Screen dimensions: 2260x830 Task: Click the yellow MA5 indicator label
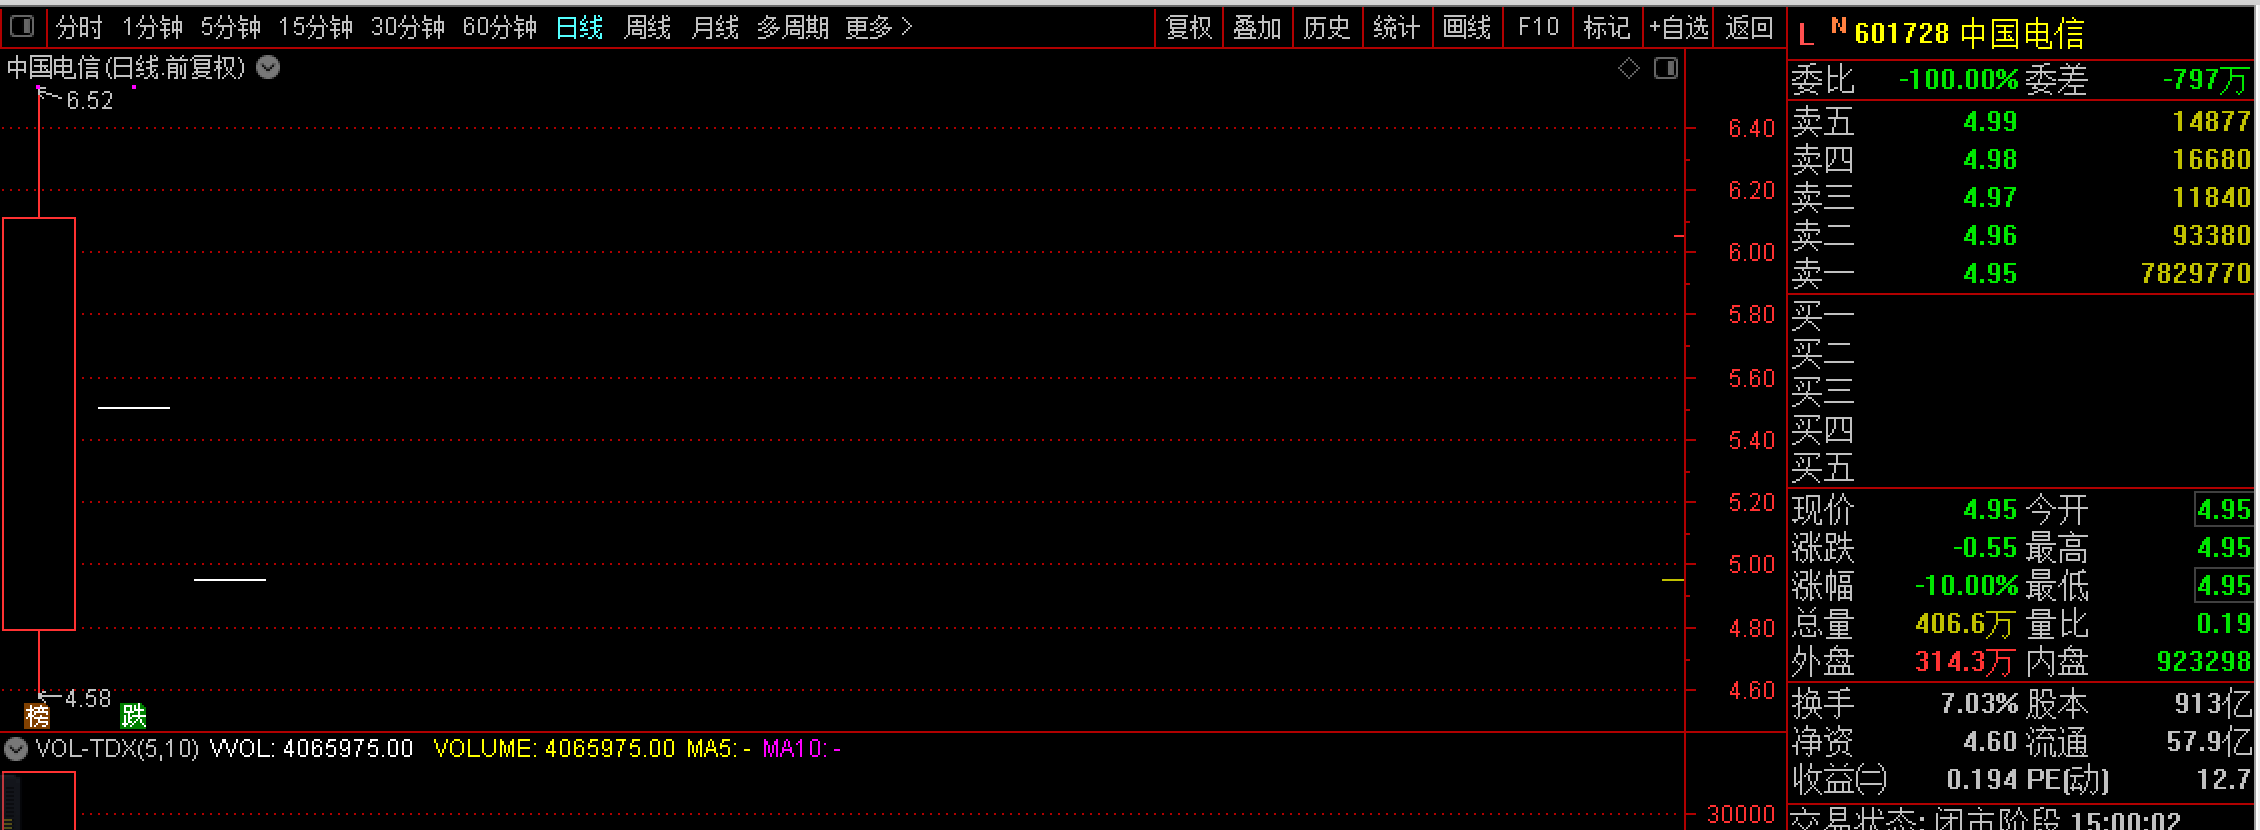719,748
